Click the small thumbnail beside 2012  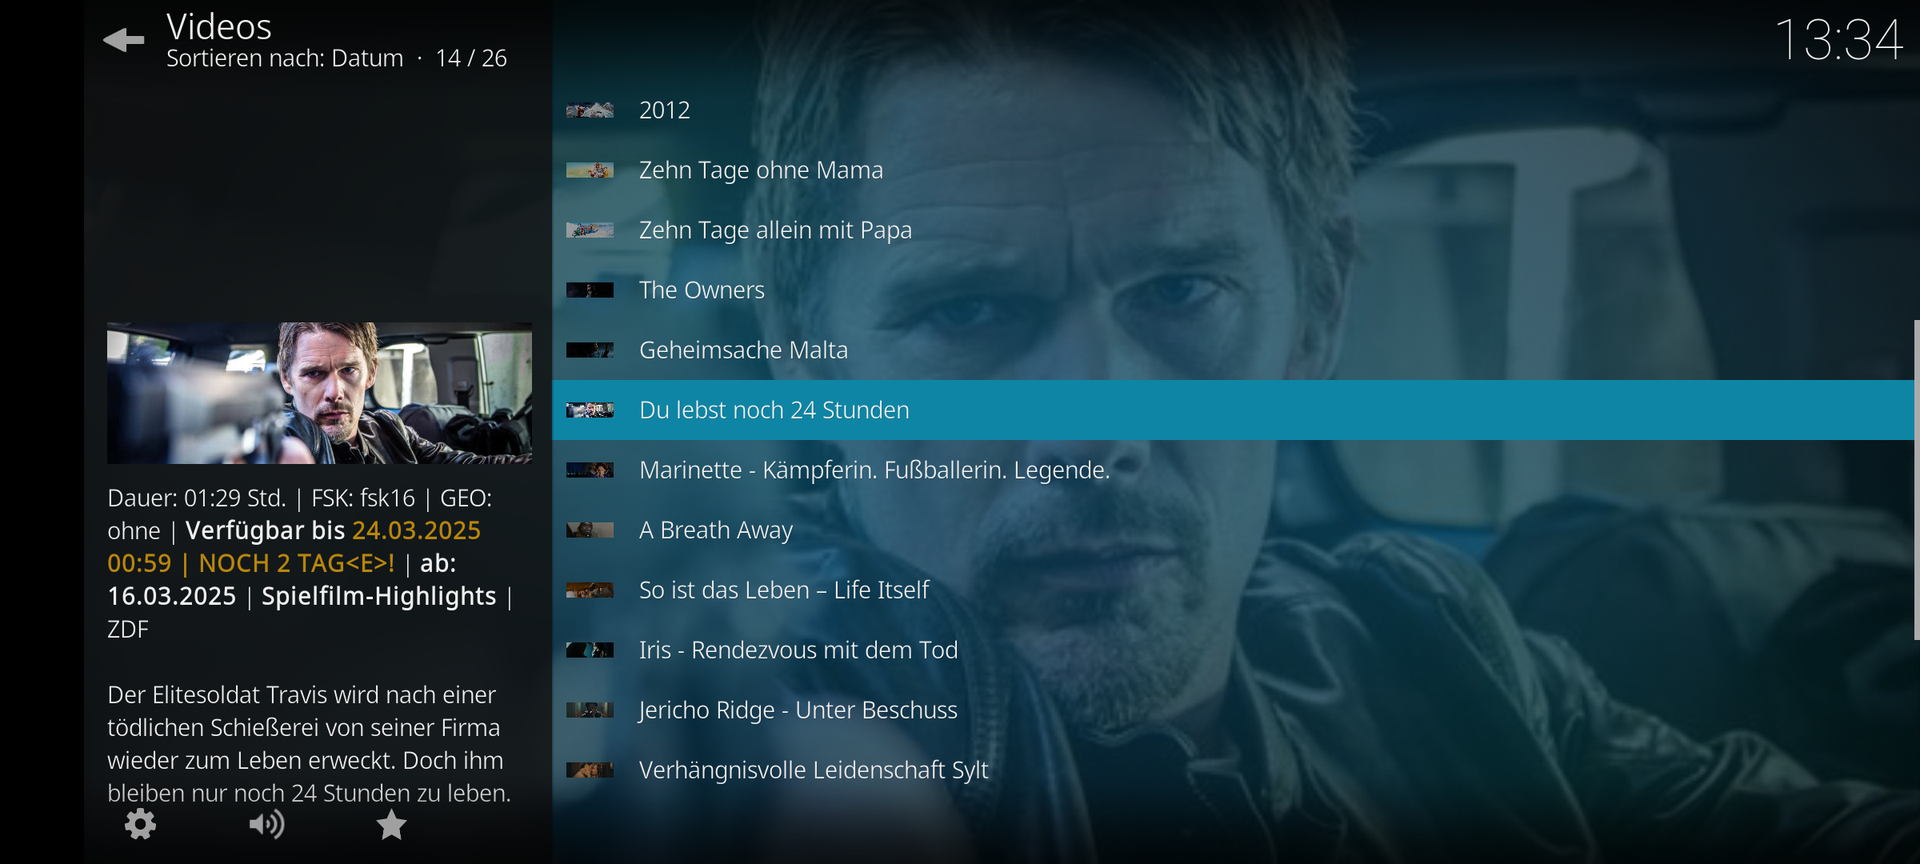(x=590, y=110)
